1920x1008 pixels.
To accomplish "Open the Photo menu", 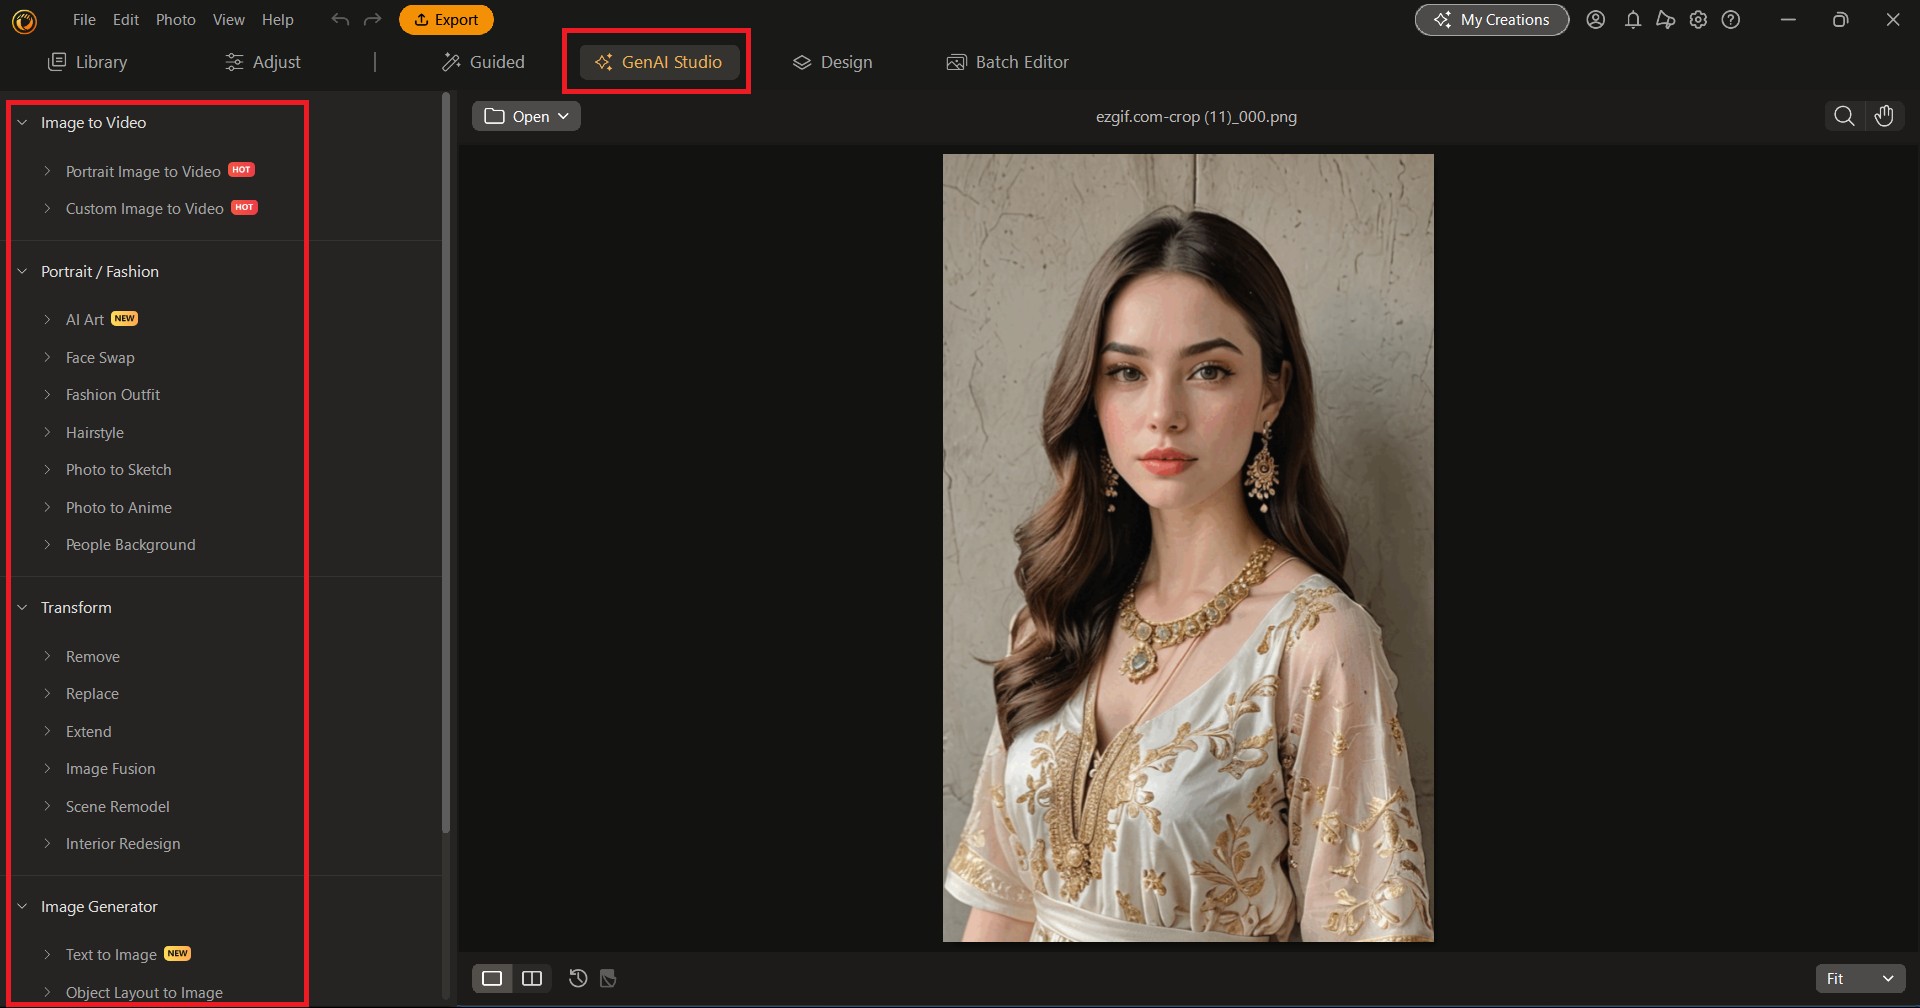I will 175,19.
